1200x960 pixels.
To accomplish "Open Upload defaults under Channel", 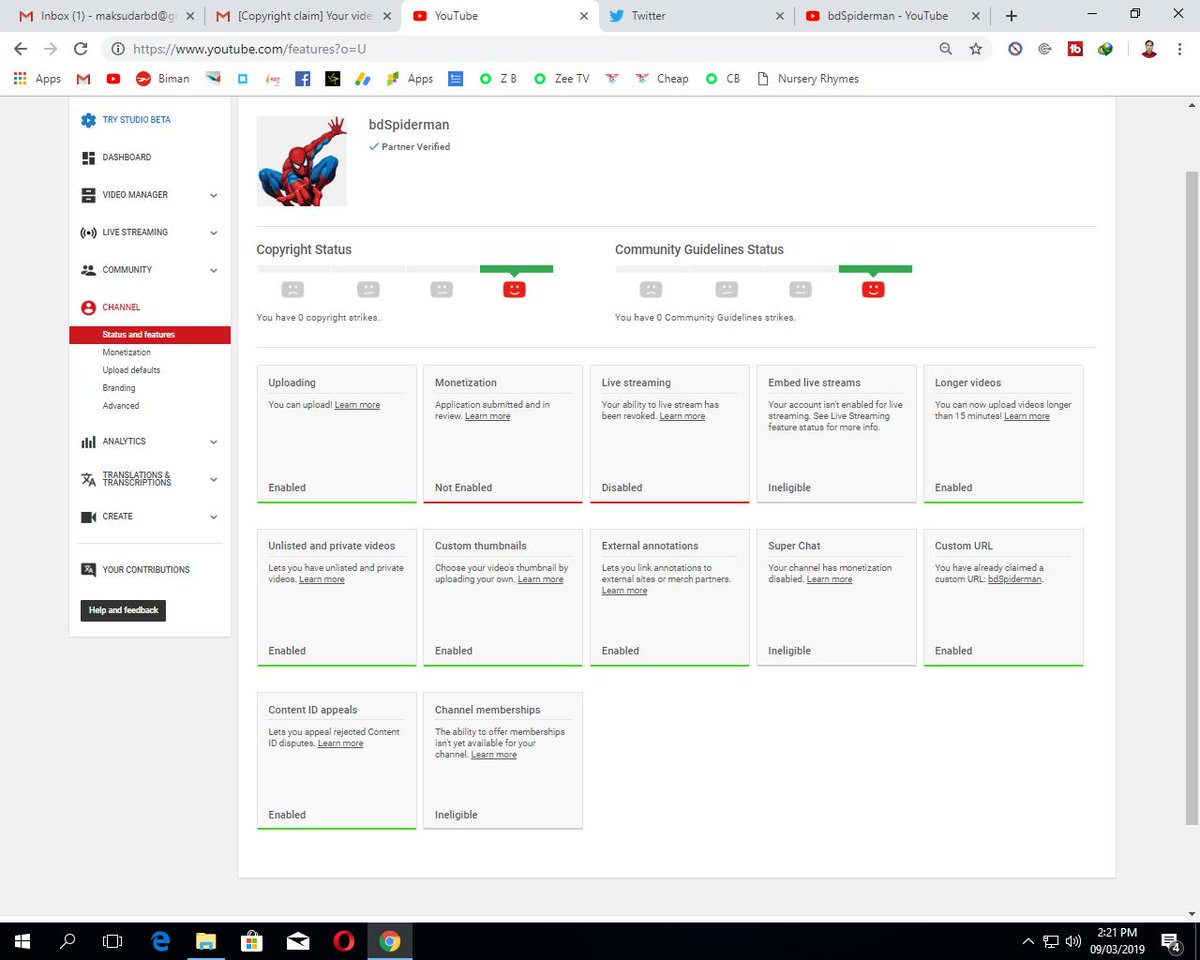I will pos(131,370).
